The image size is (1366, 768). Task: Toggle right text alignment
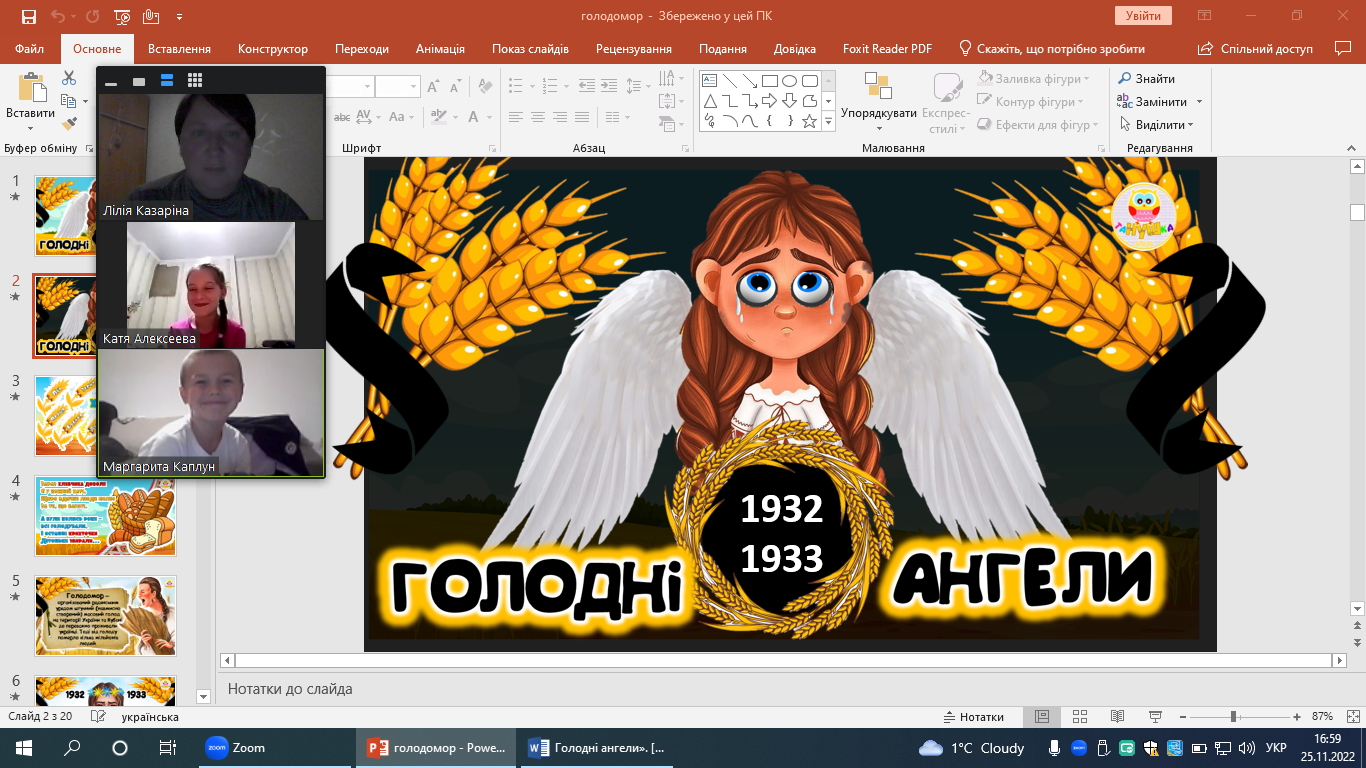561,117
